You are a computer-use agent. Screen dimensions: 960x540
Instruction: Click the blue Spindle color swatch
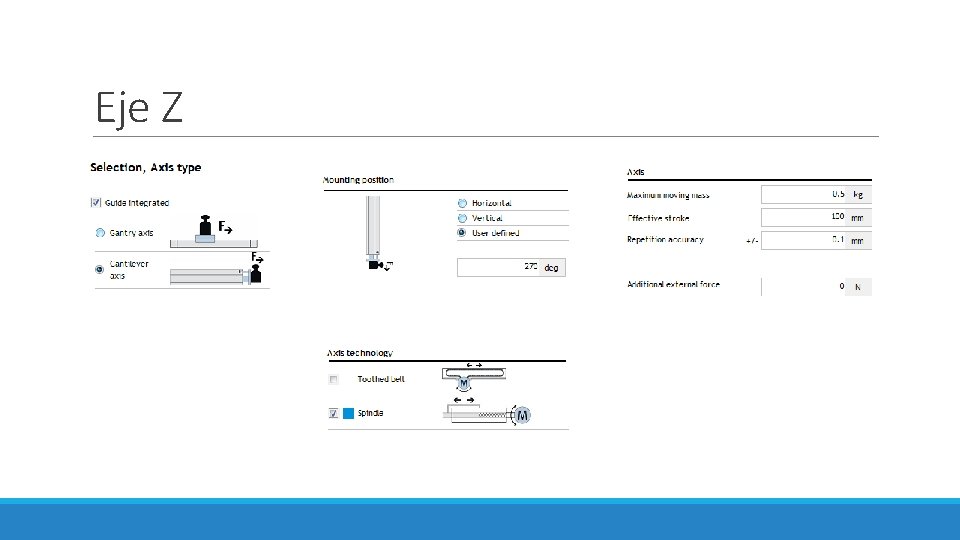point(348,413)
